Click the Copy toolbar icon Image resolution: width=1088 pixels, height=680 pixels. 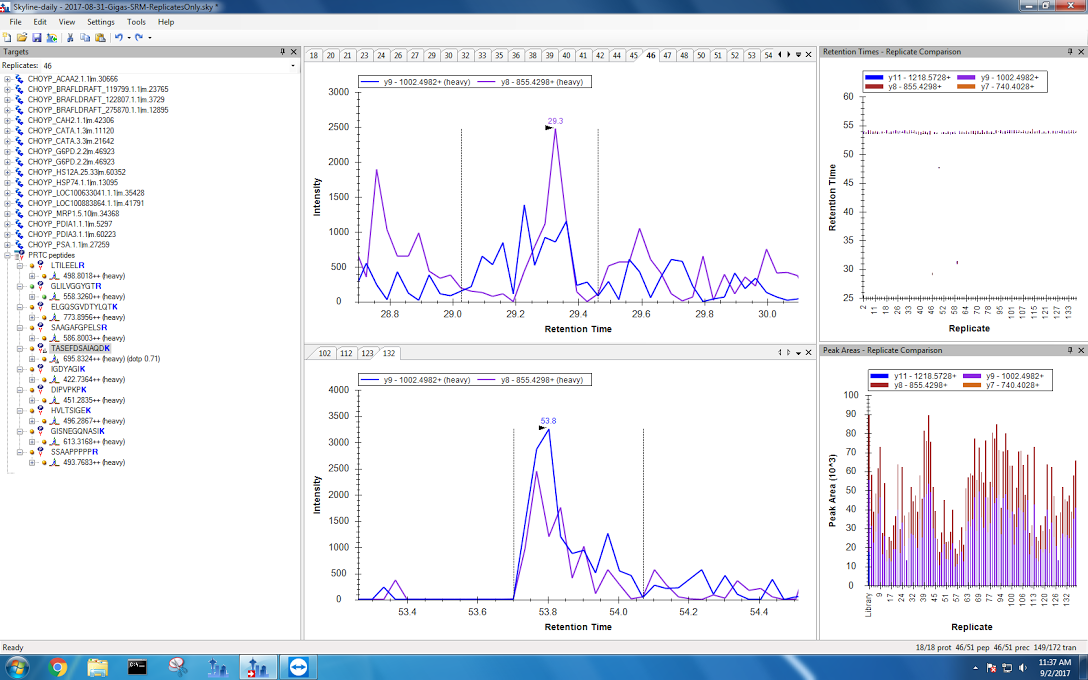[x=85, y=37]
